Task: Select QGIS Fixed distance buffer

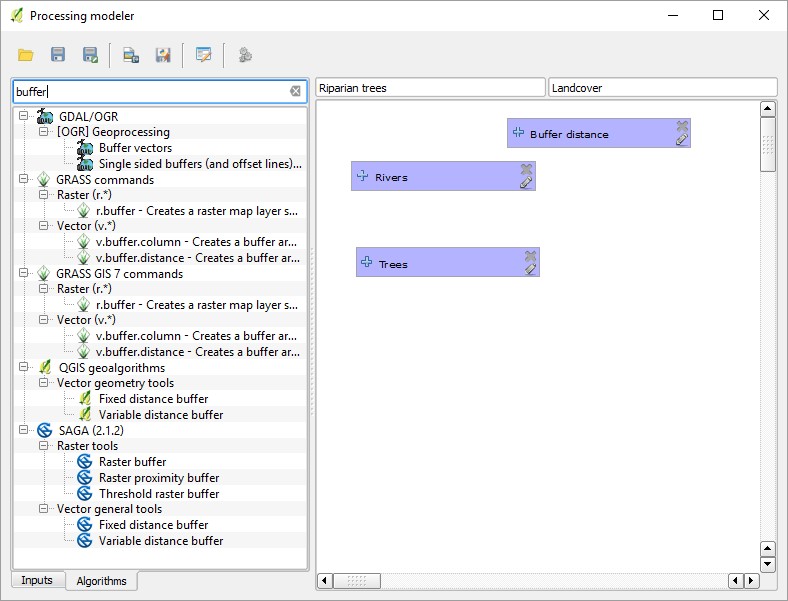Action: (153, 399)
